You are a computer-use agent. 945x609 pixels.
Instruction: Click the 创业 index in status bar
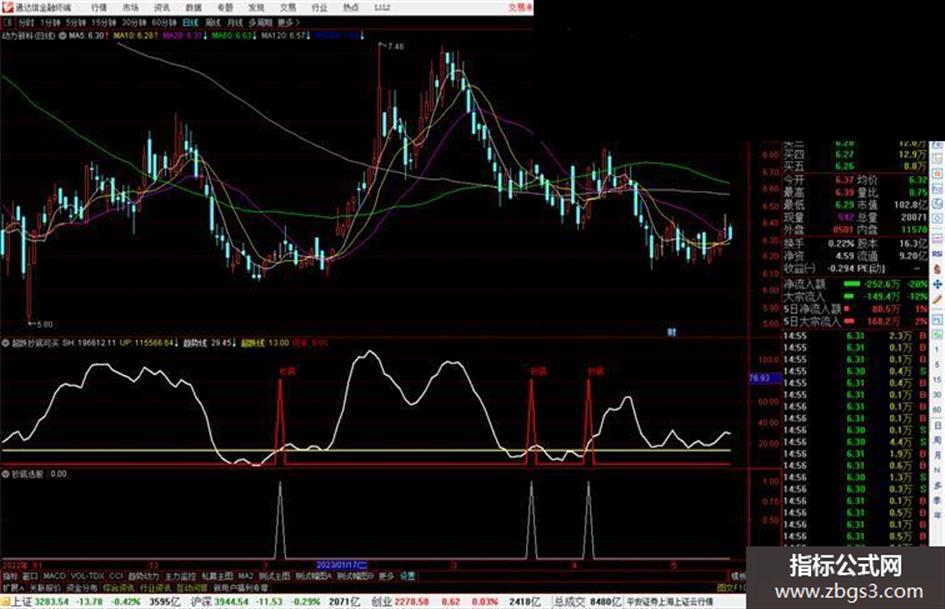pyautogui.click(x=381, y=602)
